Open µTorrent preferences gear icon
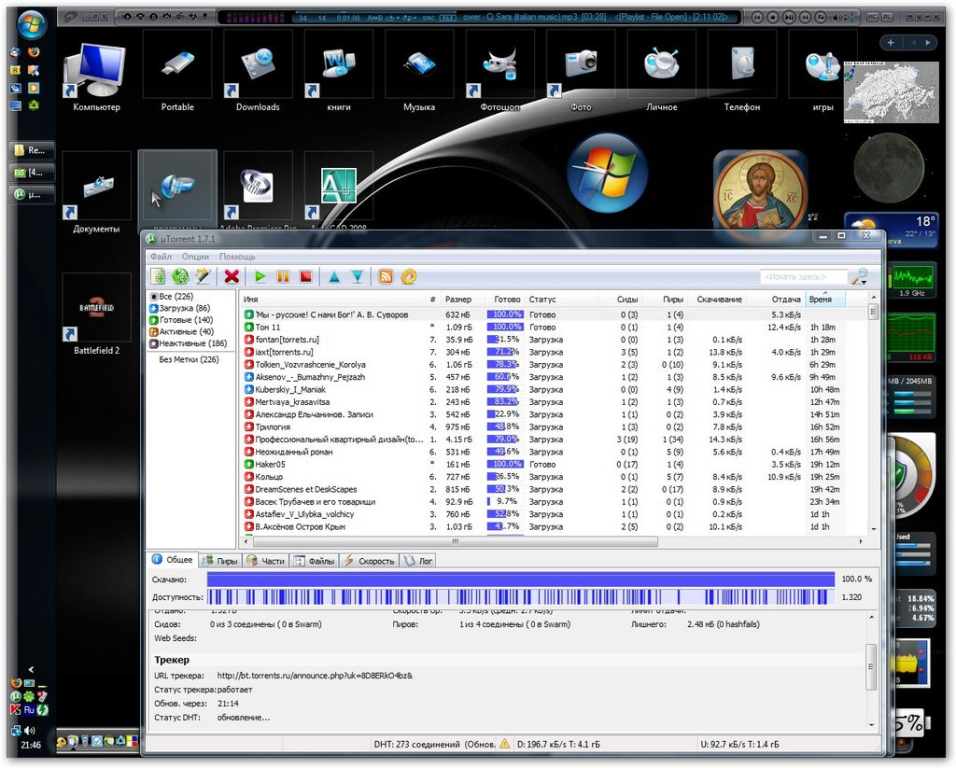 (408, 277)
